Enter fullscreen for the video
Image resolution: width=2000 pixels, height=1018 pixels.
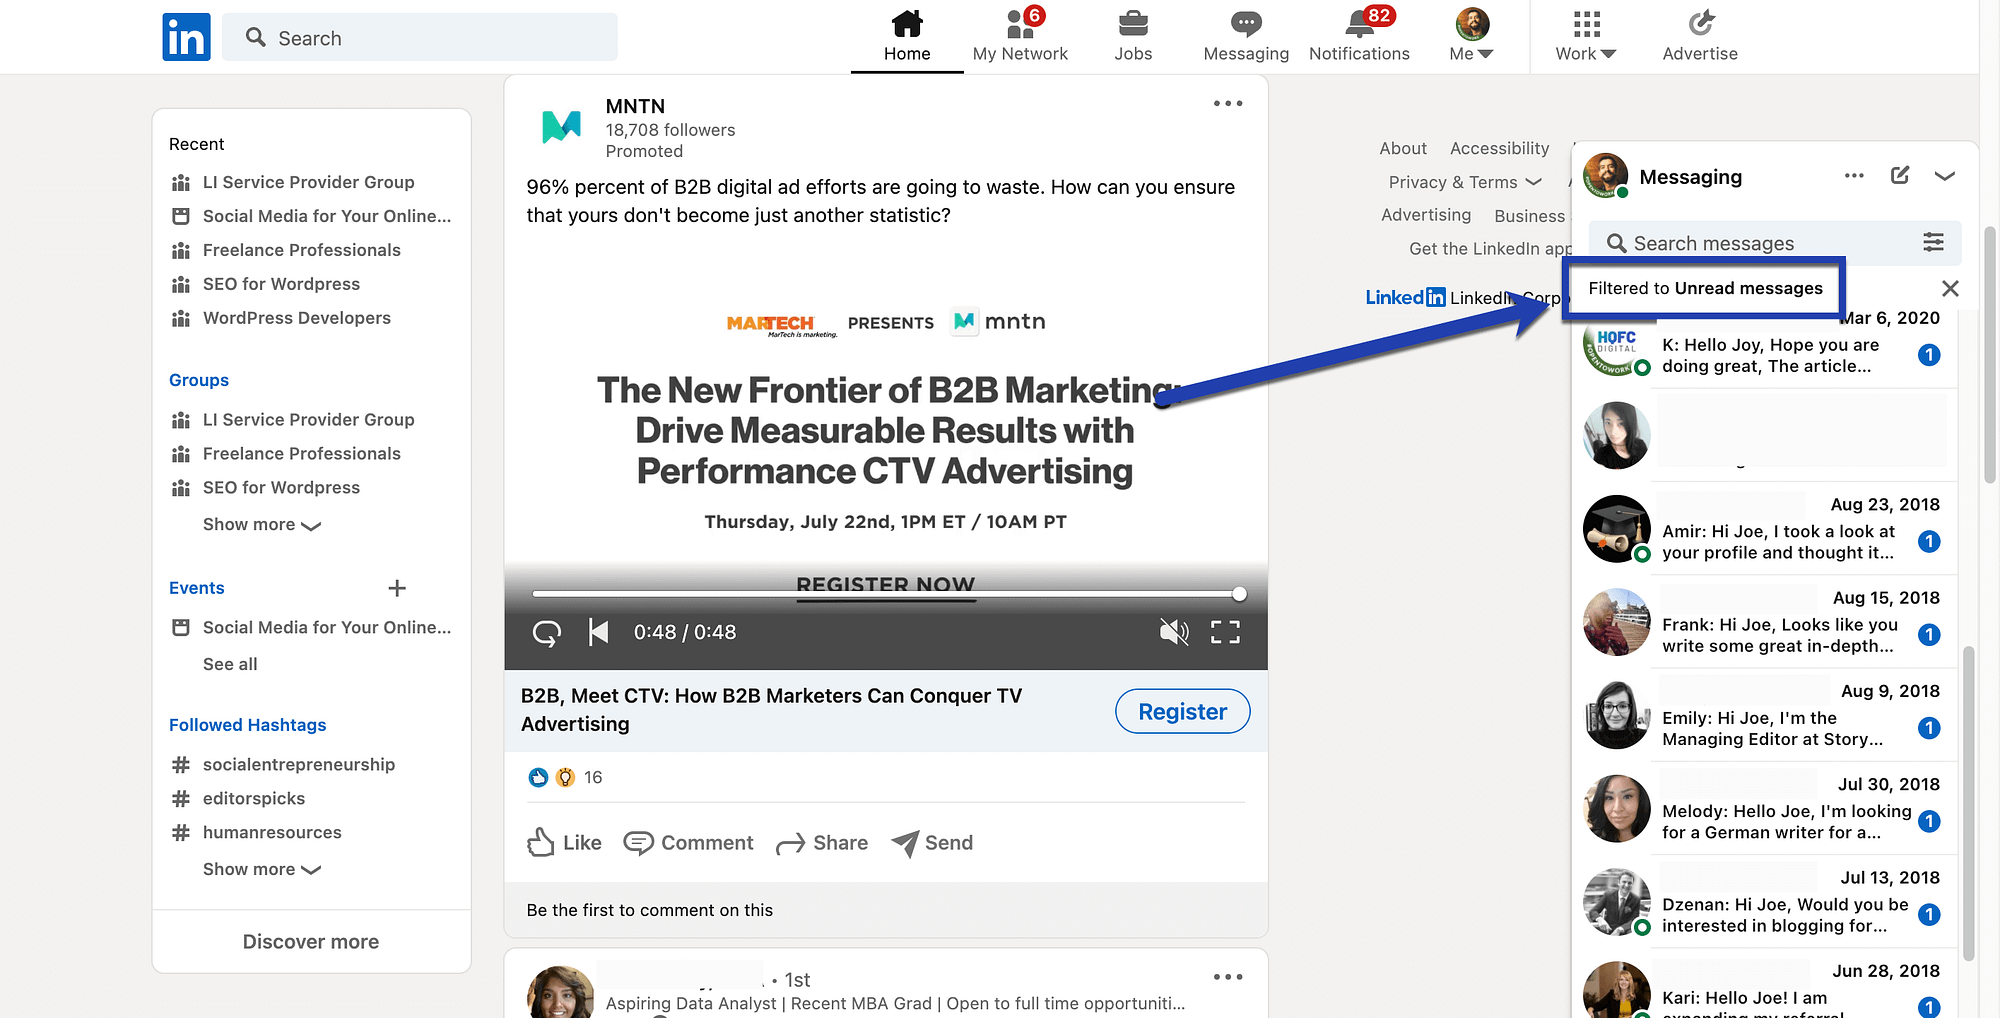[x=1226, y=632]
